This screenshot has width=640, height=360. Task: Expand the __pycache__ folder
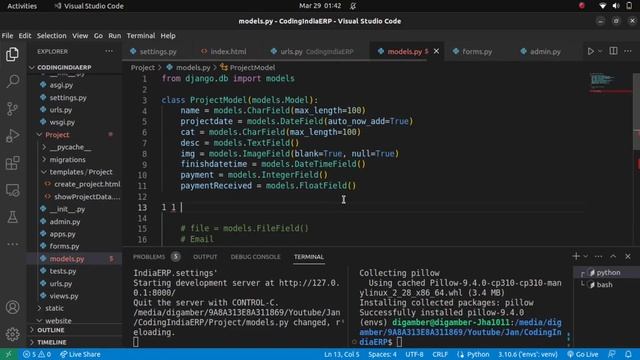70,147
